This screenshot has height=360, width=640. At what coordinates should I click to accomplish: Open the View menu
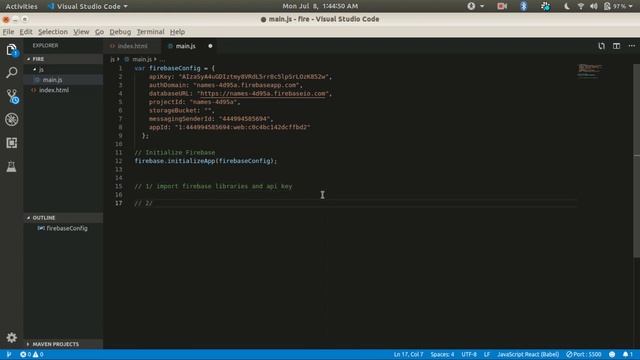click(x=81, y=32)
